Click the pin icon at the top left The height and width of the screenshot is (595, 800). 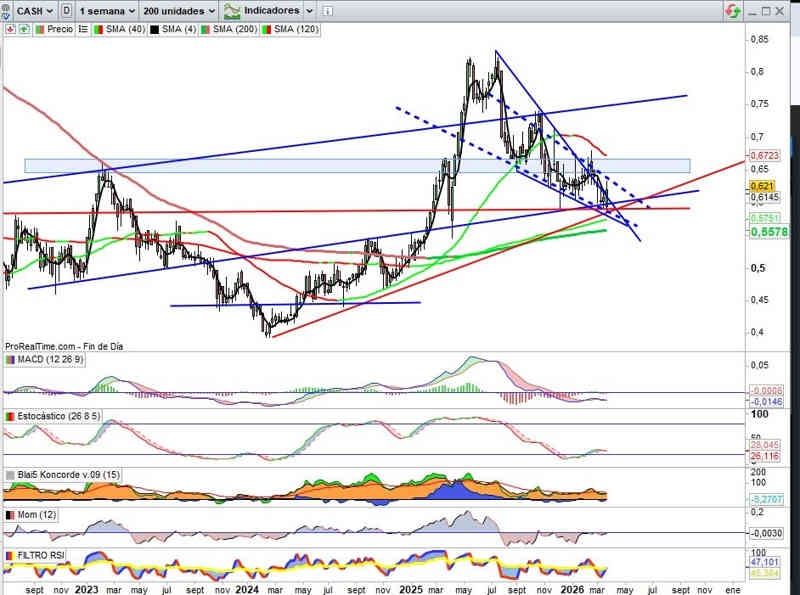coord(7,11)
